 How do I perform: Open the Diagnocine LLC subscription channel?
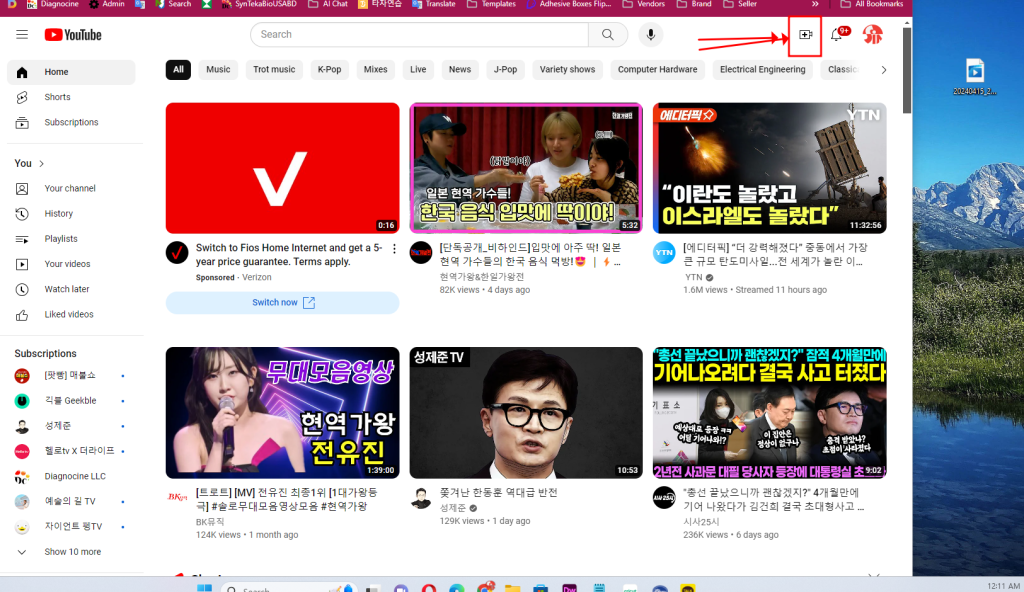[x=74, y=476]
